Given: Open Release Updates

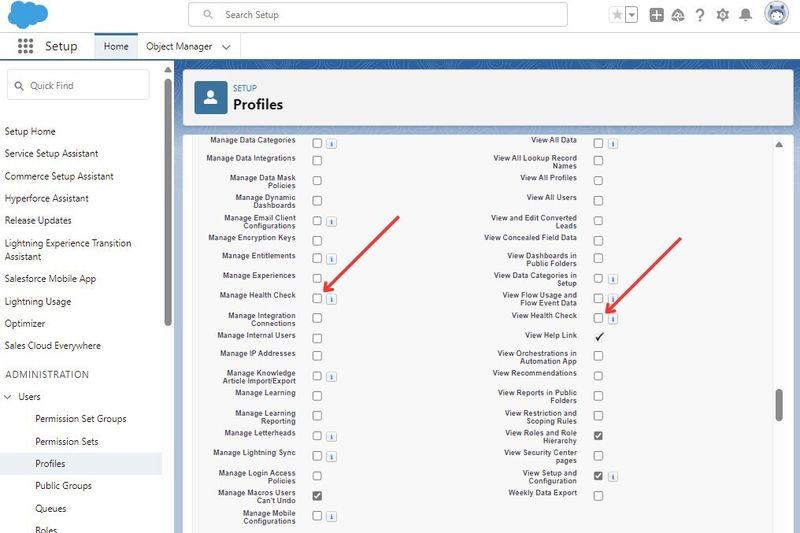Looking at the screenshot, I should [38, 220].
